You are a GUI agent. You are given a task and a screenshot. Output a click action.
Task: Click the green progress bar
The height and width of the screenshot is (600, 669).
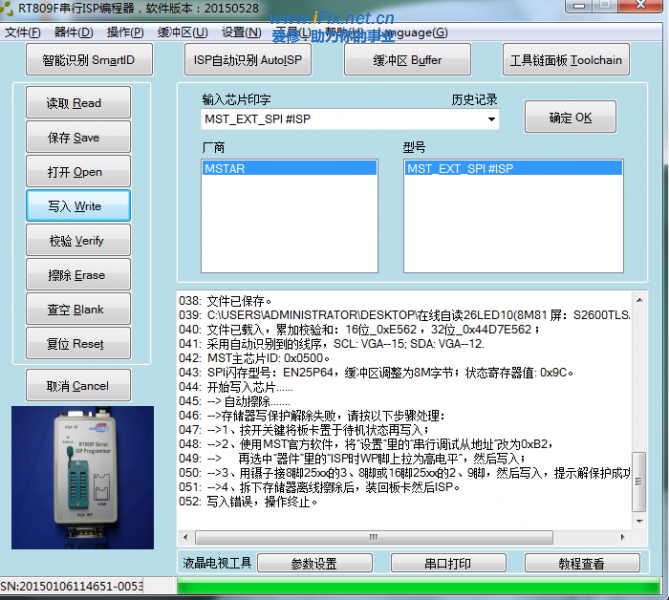[x=419, y=585]
